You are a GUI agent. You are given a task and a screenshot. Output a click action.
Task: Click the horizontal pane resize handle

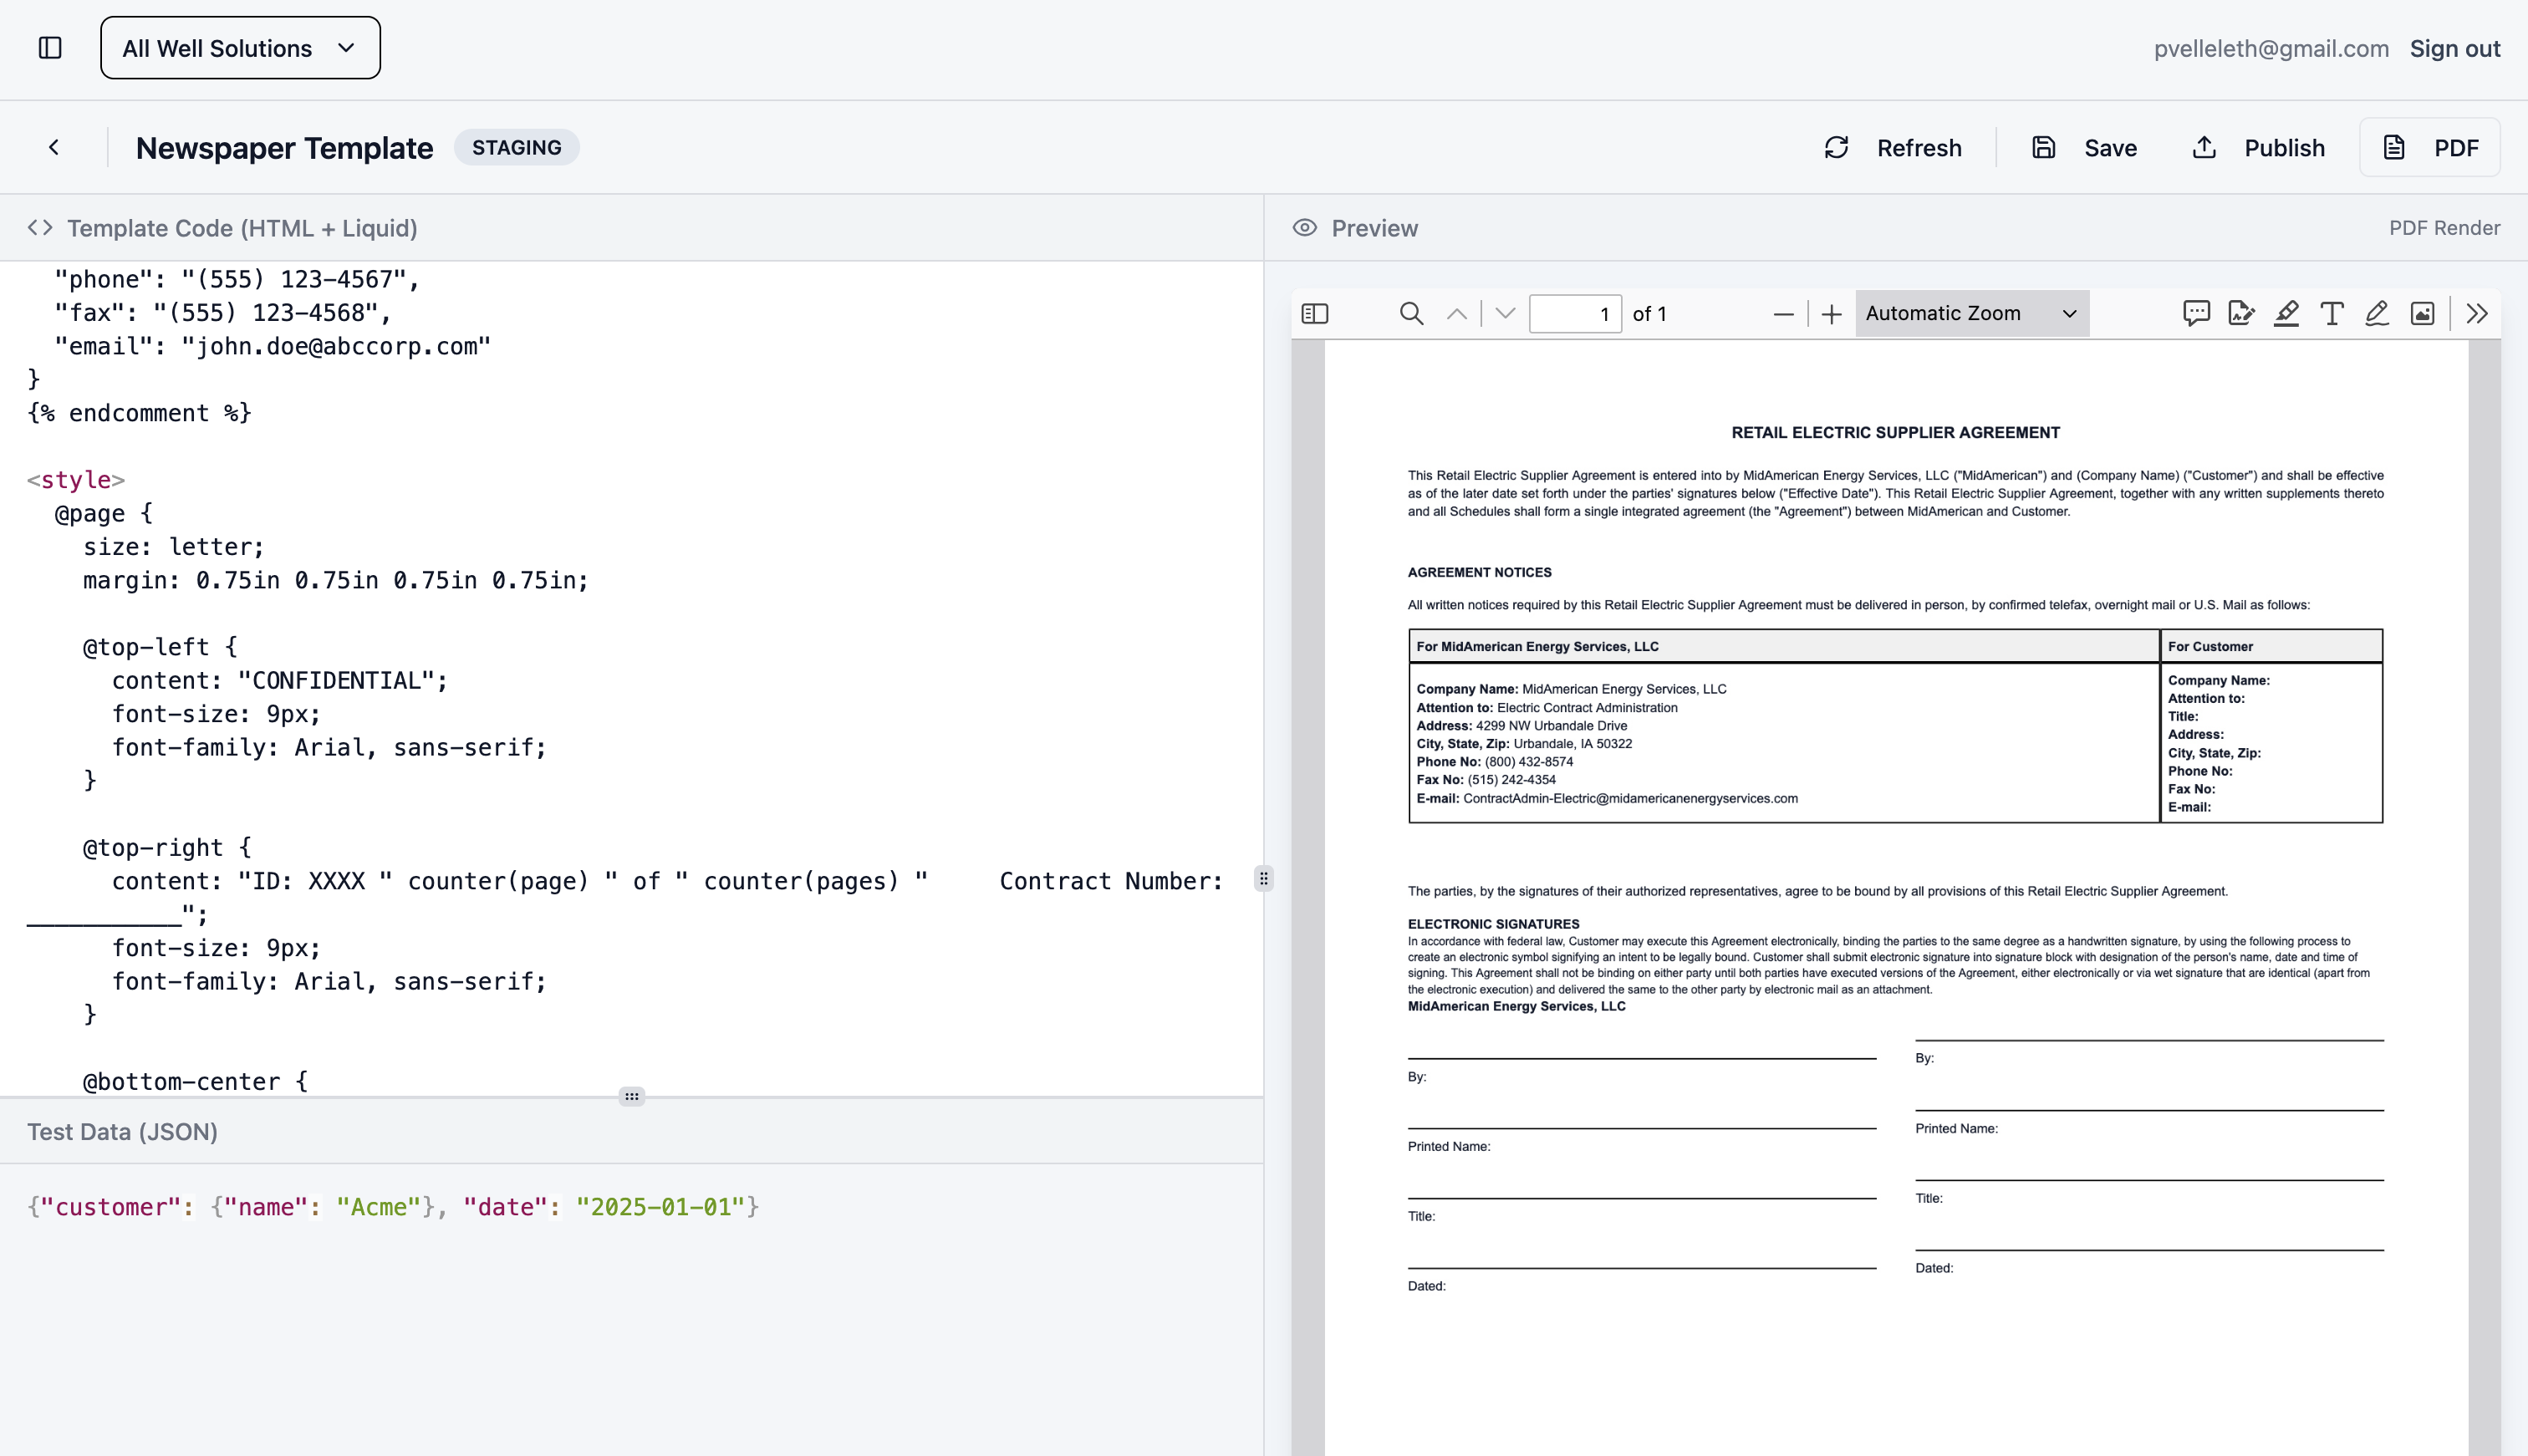(x=631, y=1096)
